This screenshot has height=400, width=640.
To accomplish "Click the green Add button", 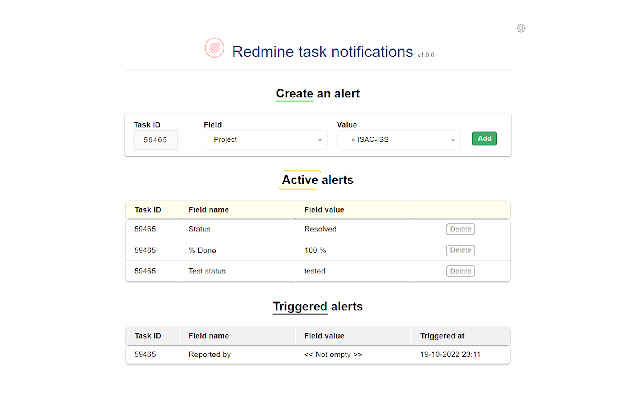I will (x=484, y=138).
